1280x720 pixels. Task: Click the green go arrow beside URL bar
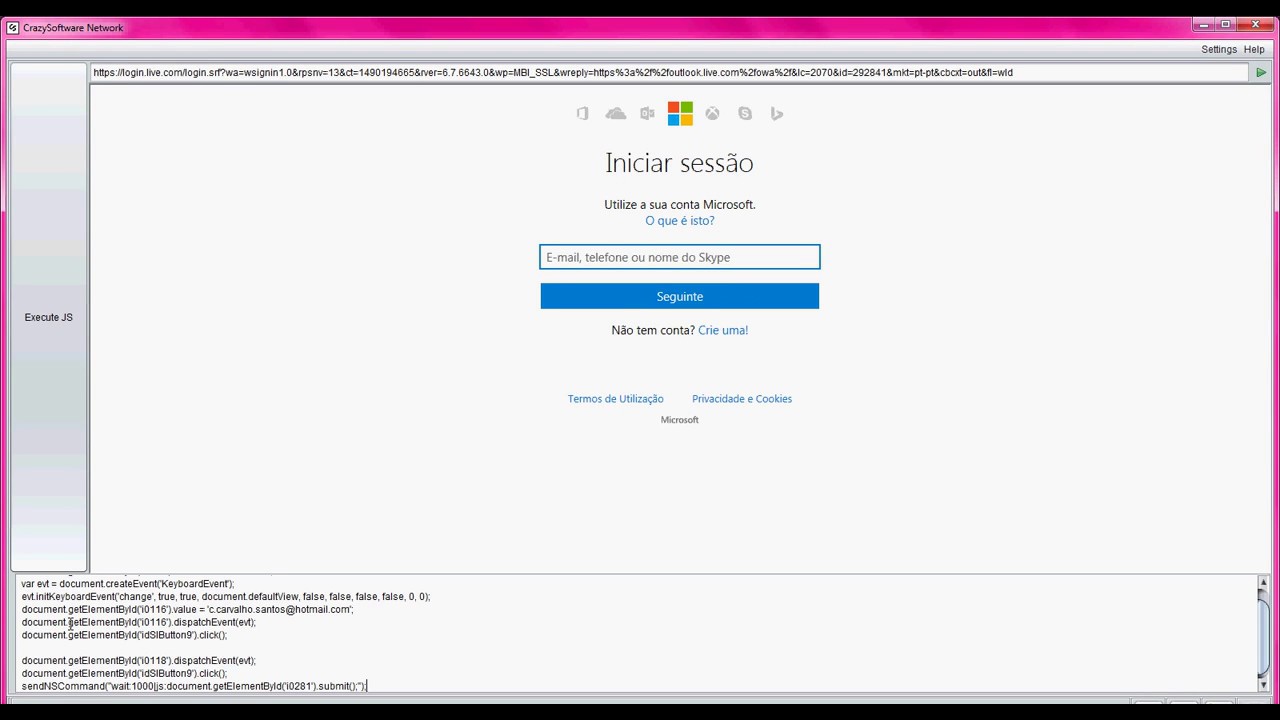tap(1261, 72)
